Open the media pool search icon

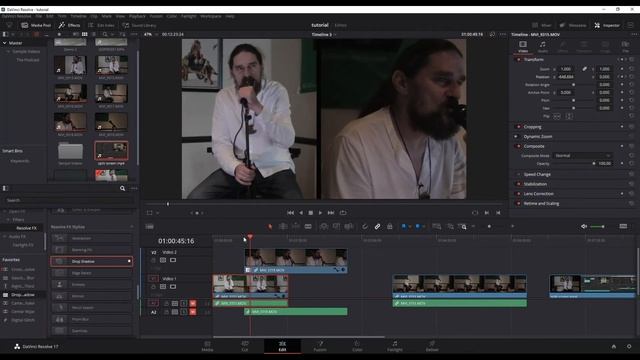tap(105, 34)
